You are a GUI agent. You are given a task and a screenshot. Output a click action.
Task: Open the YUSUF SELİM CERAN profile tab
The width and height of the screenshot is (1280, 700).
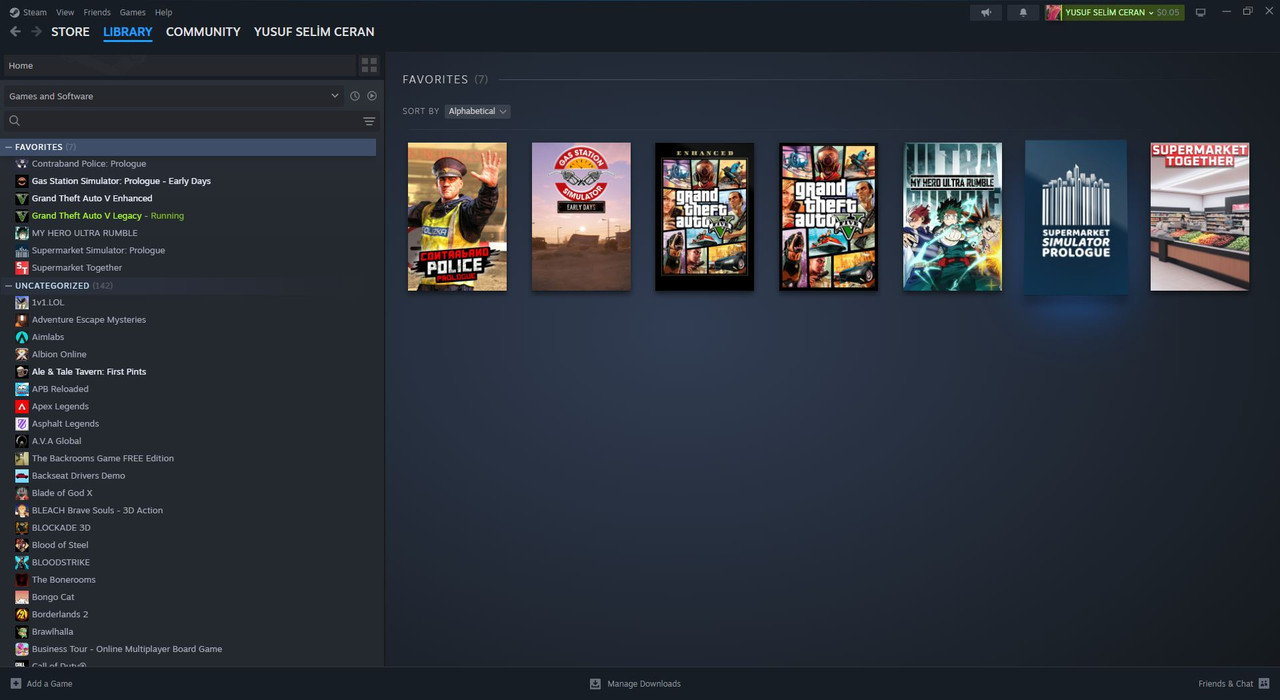(x=314, y=32)
